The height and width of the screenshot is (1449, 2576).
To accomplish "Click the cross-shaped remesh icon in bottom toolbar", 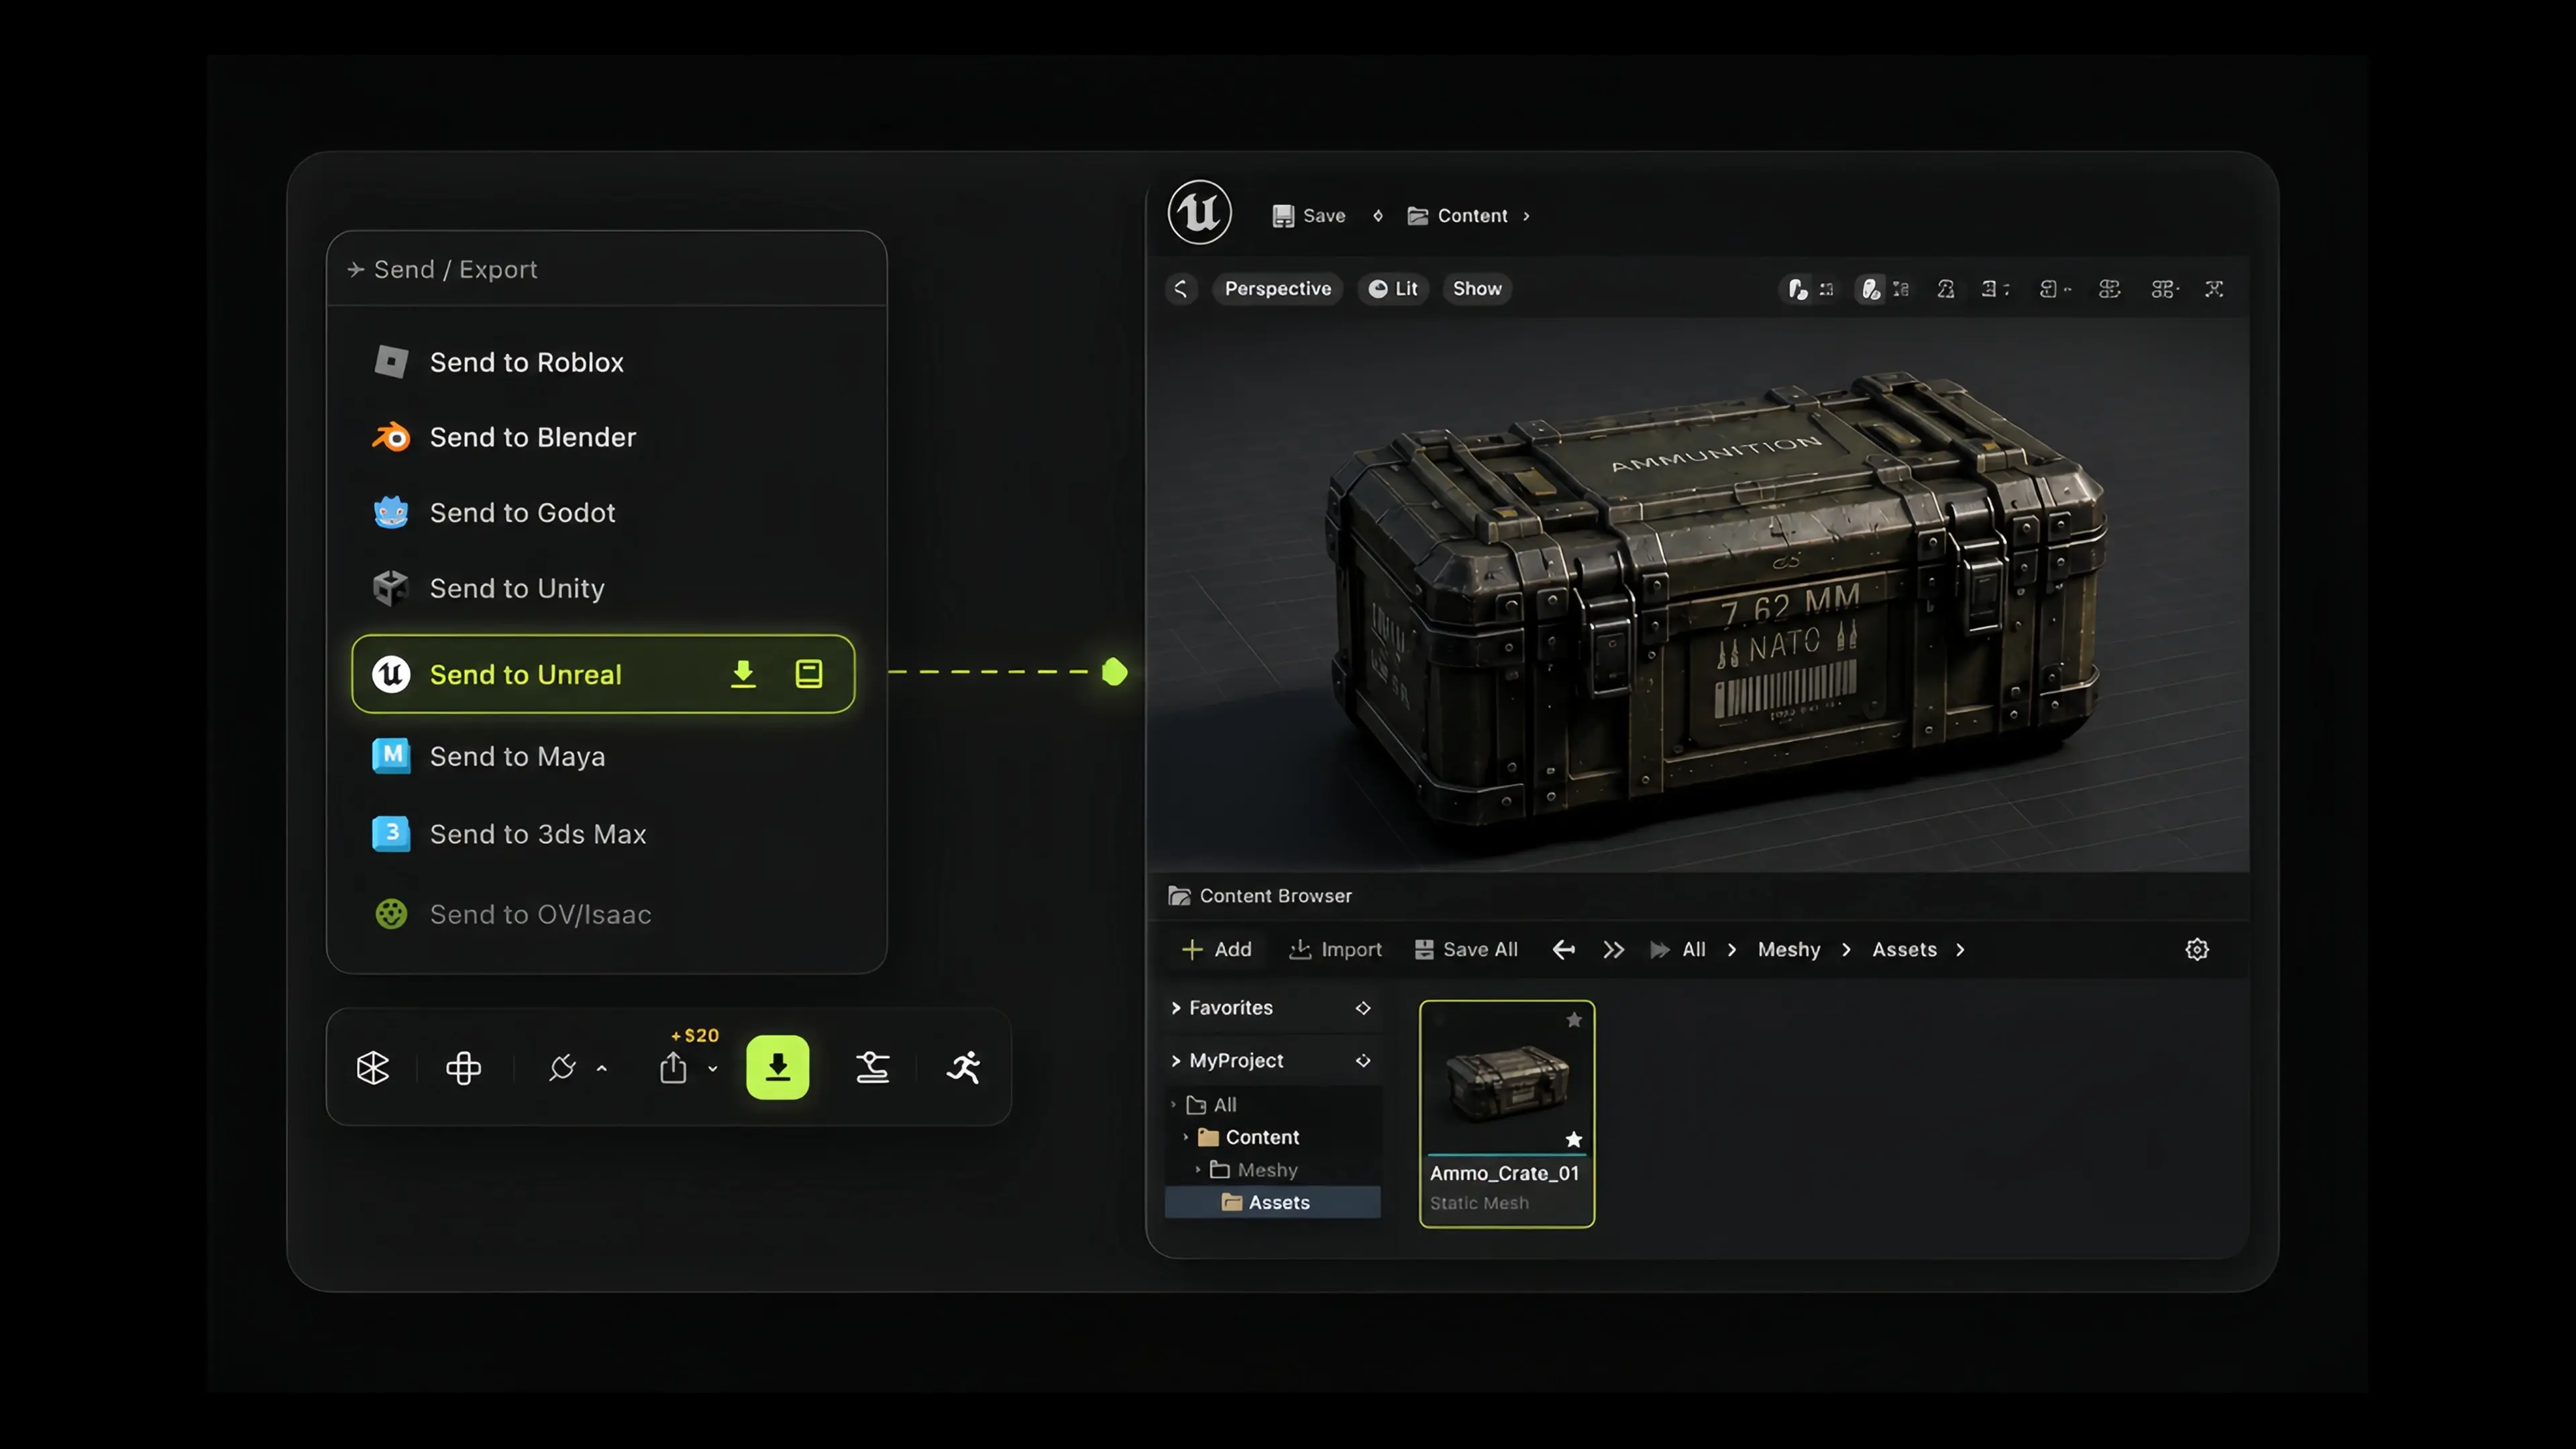I will [463, 1068].
